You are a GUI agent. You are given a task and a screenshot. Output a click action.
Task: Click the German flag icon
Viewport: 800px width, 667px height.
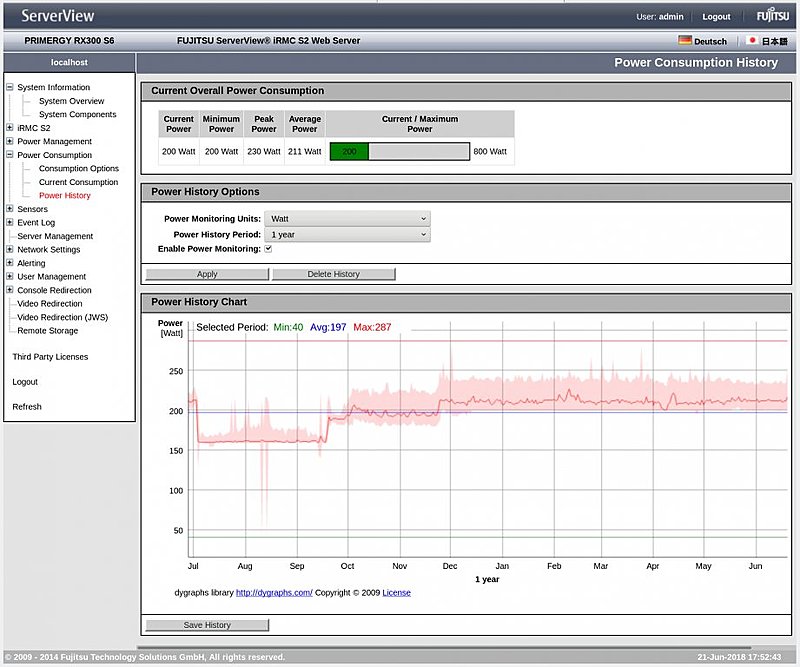685,41
